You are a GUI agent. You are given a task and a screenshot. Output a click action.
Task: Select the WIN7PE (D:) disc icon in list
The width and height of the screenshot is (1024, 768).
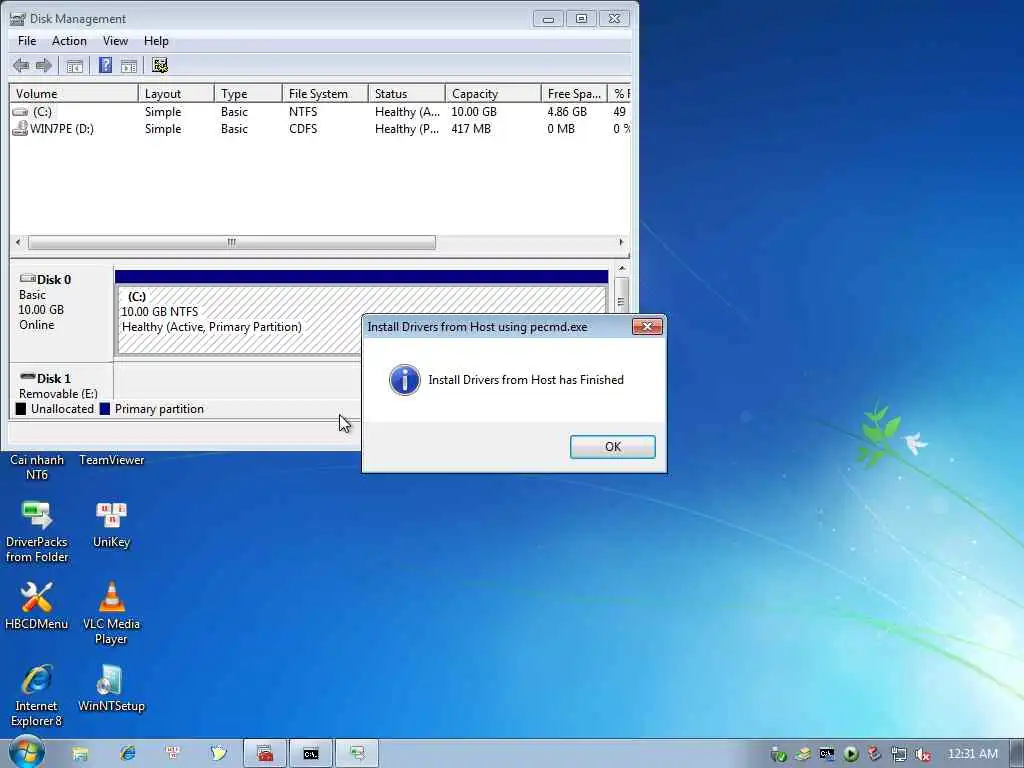tap(20, 129)
